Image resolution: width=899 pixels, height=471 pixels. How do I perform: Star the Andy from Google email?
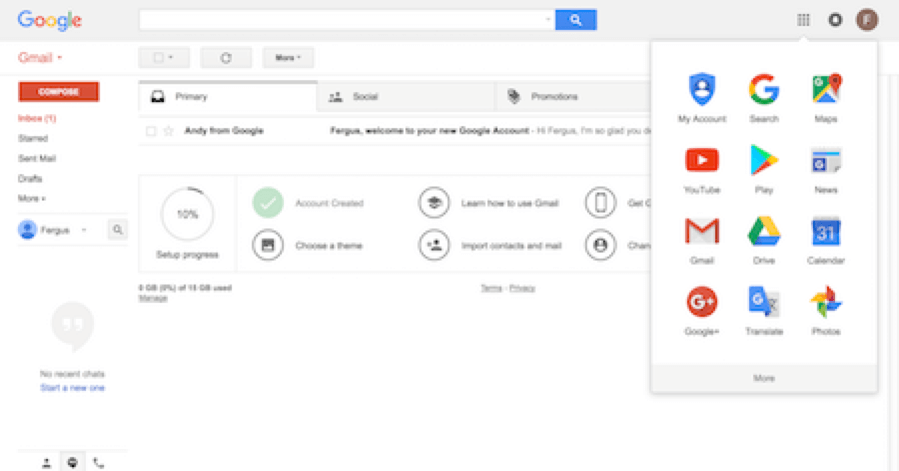coord(168,131)
